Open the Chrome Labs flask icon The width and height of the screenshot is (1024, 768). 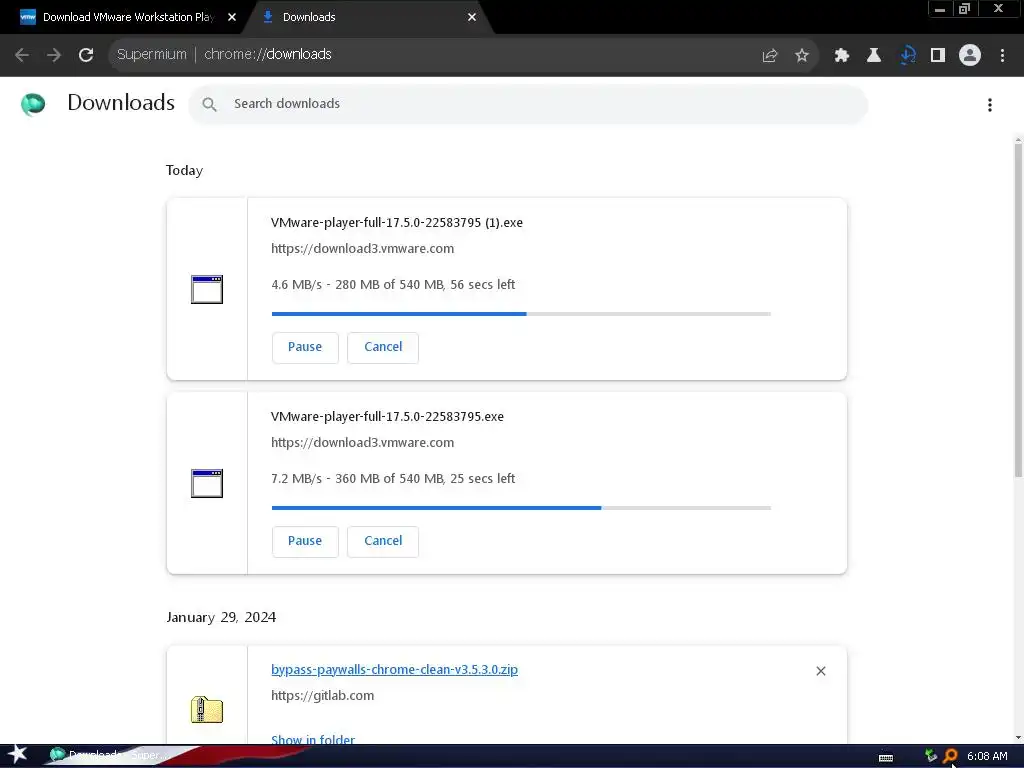(x=874, y=56)
